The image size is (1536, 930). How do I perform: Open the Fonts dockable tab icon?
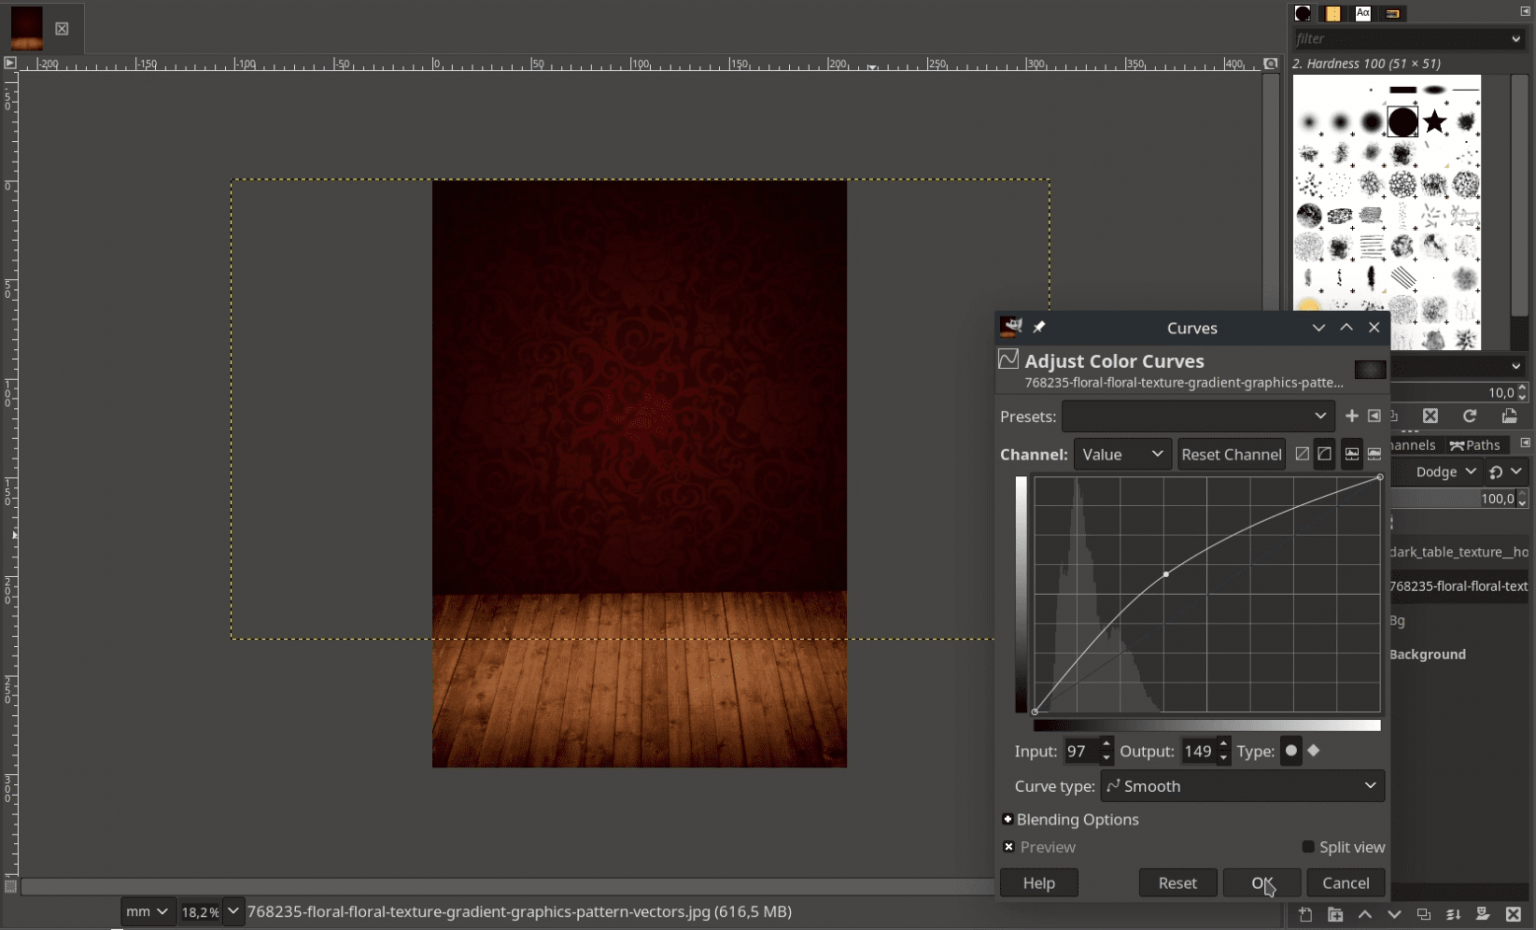click(x=1363, y=13)
